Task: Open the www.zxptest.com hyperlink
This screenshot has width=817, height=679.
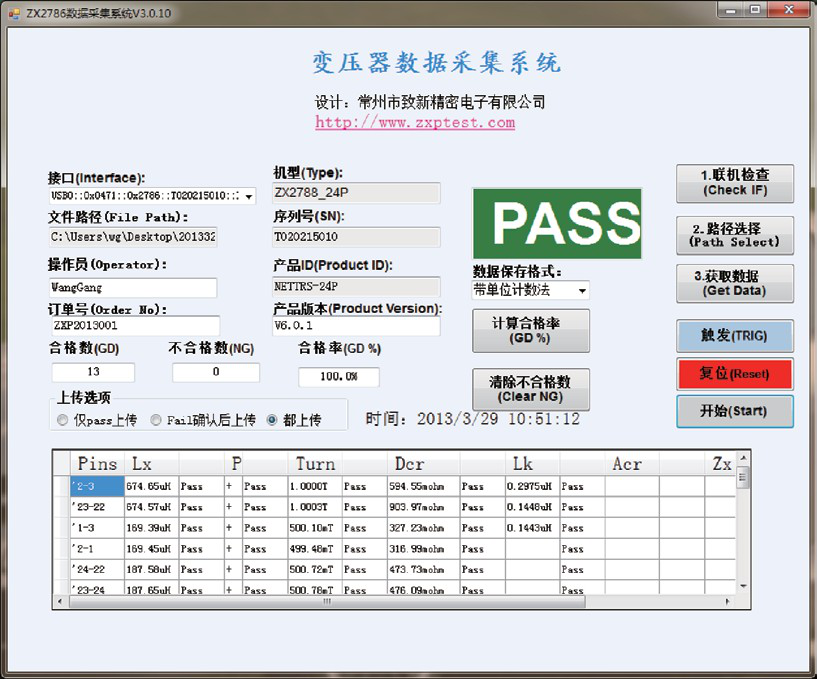Action: point(415,123)
